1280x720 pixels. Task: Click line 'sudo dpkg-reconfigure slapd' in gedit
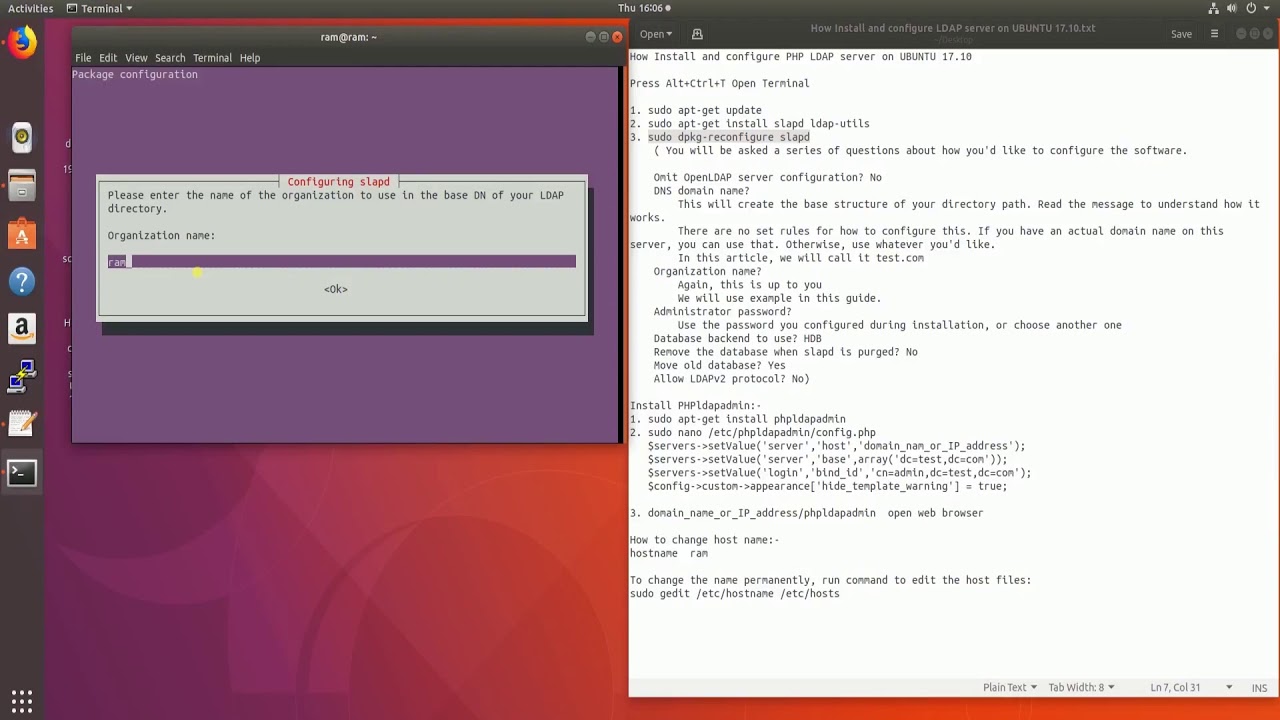pos(729,137)
